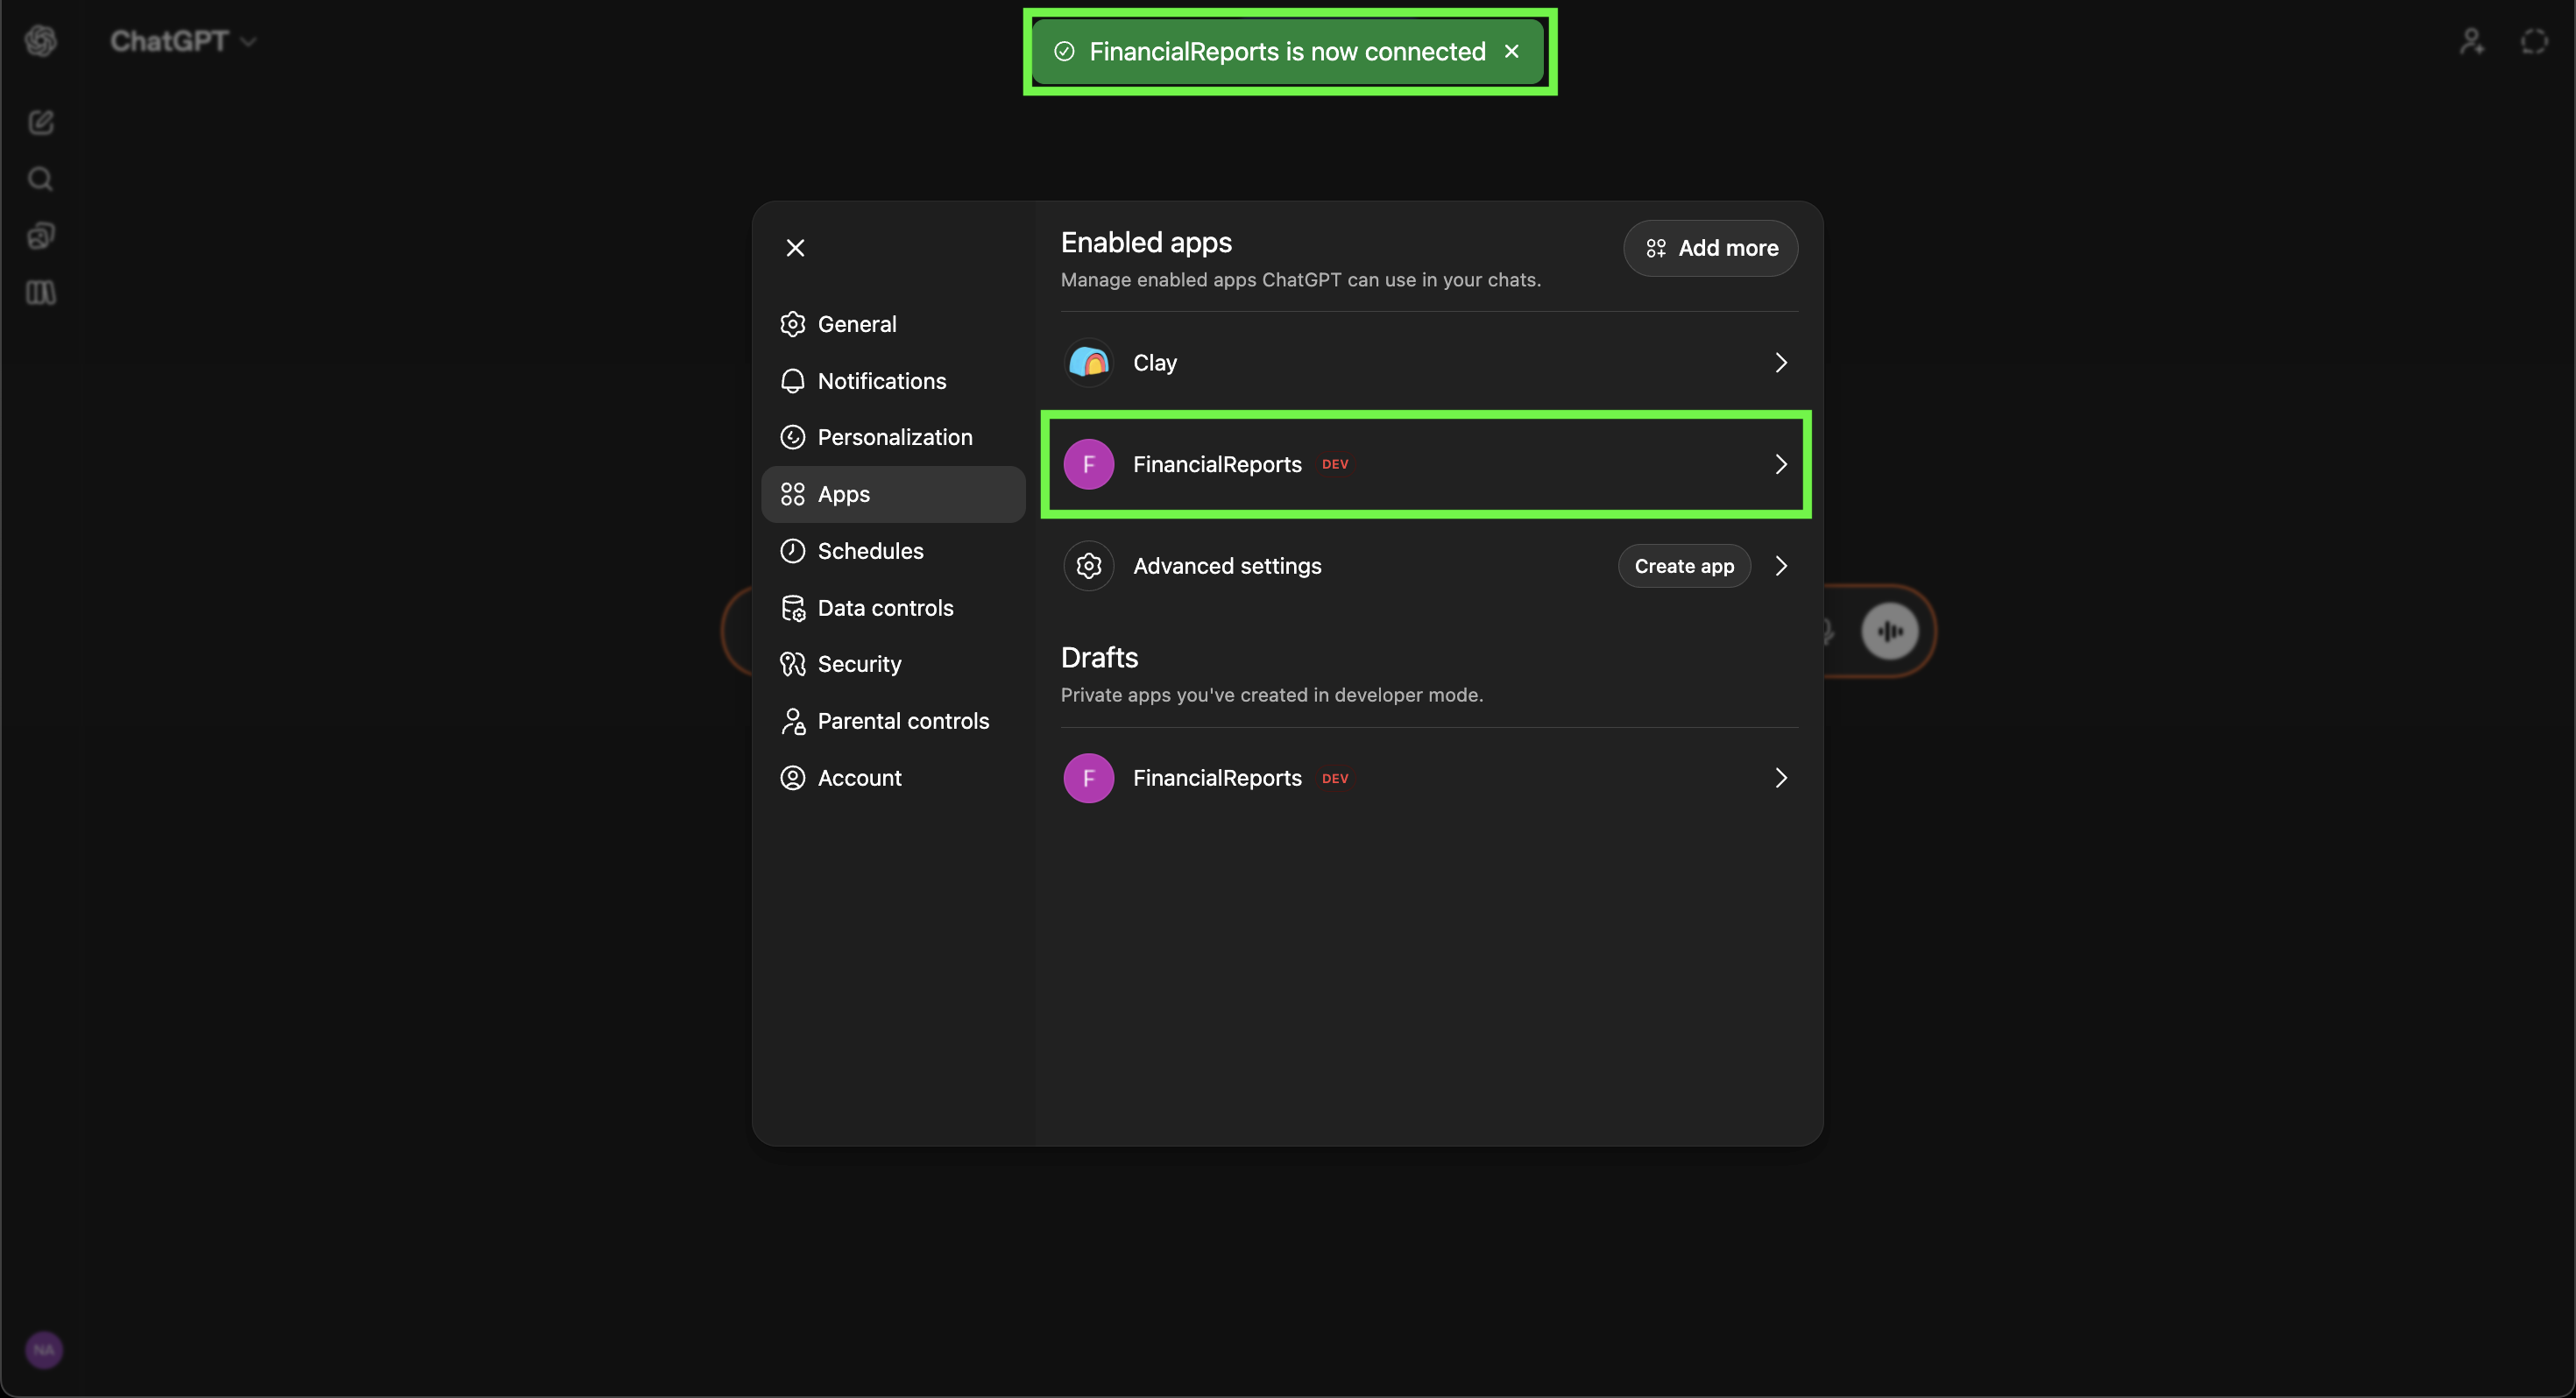Open FinancialReports in Enabled apps list
This screenshot has width=2576, height=1398.
click(1429, 464)
